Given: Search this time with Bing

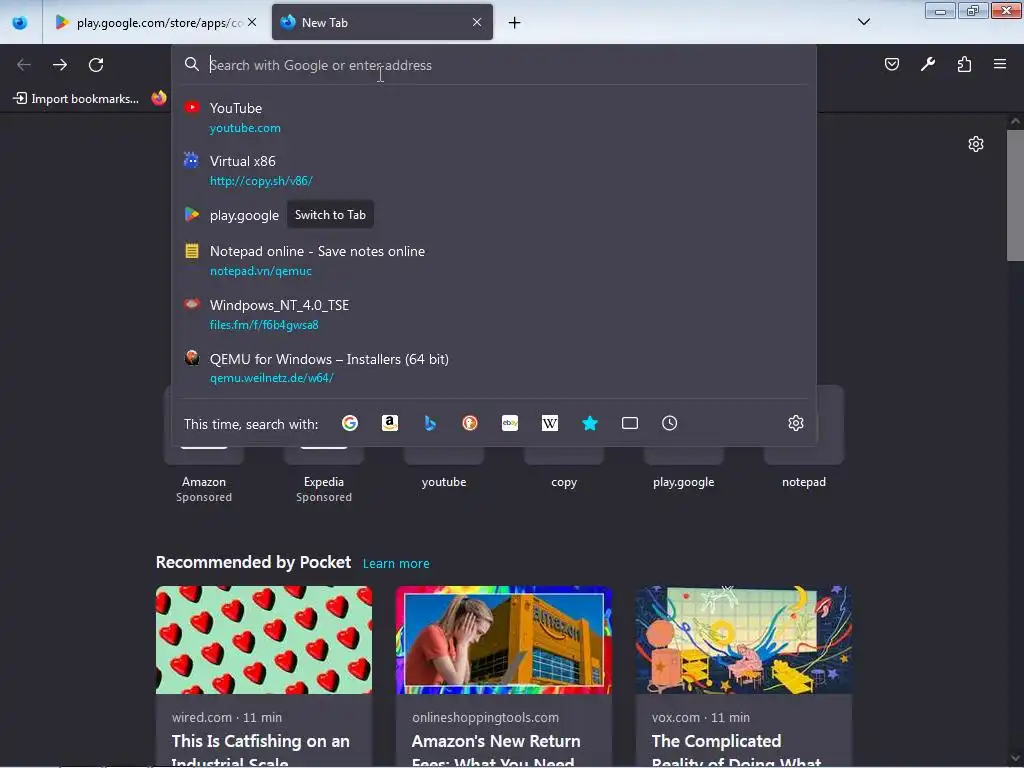Looking at the screenshot, I should tap(430, 423).
